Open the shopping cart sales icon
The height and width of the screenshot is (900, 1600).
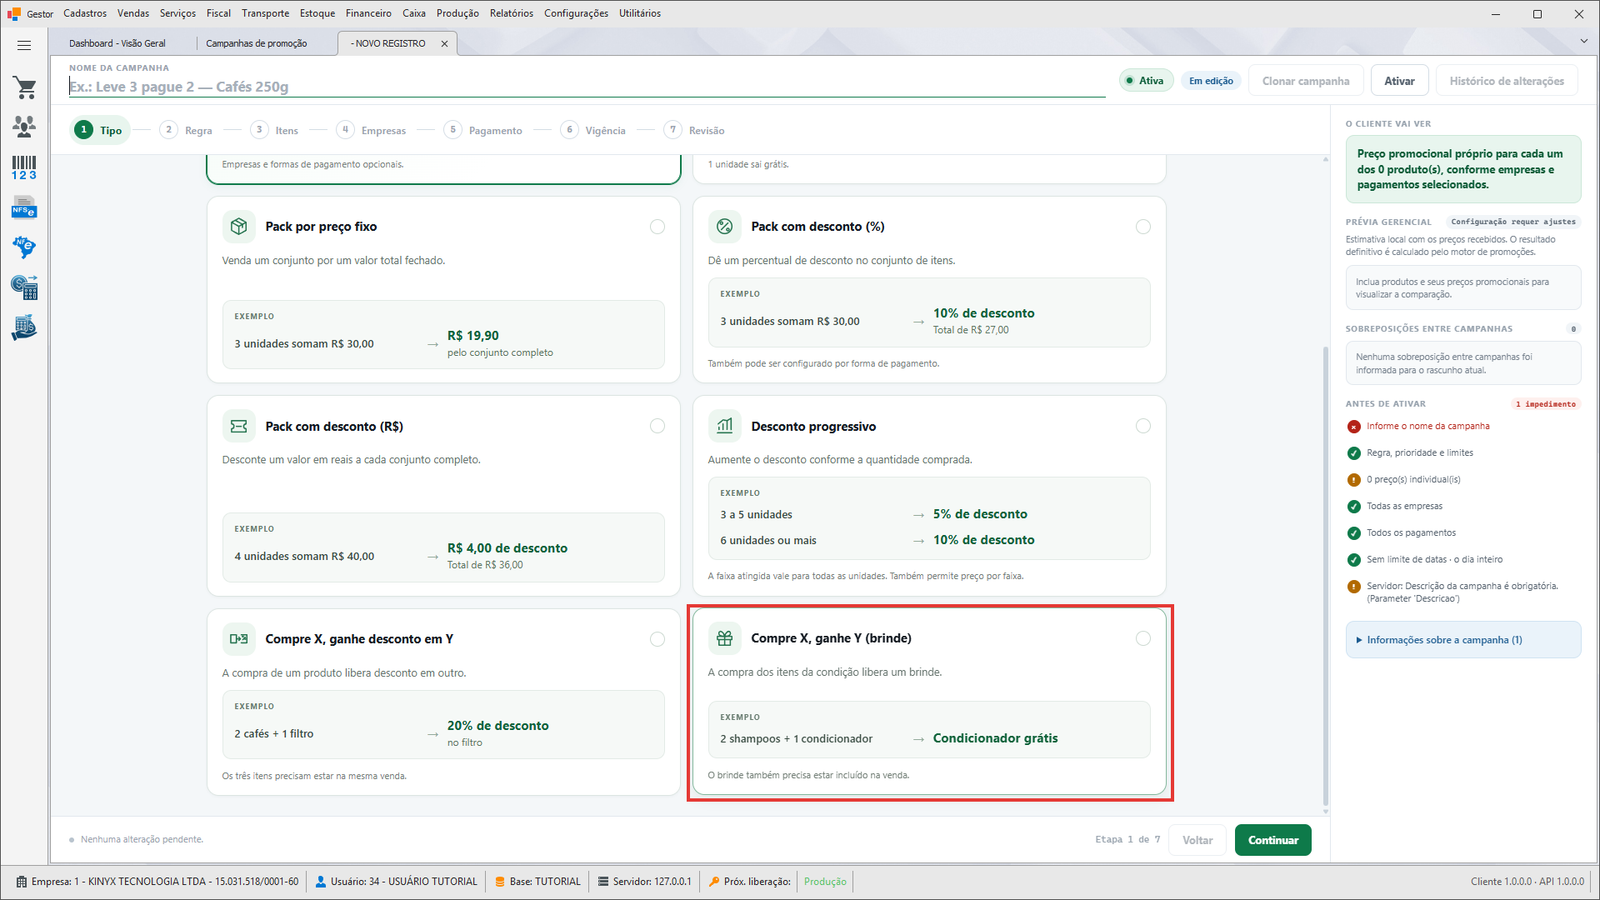(x=25, y=88)
